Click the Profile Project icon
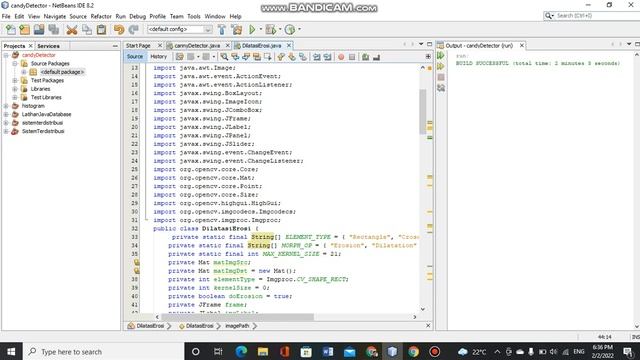This screenshot has height=360, width=640. (x=290, y=29)
